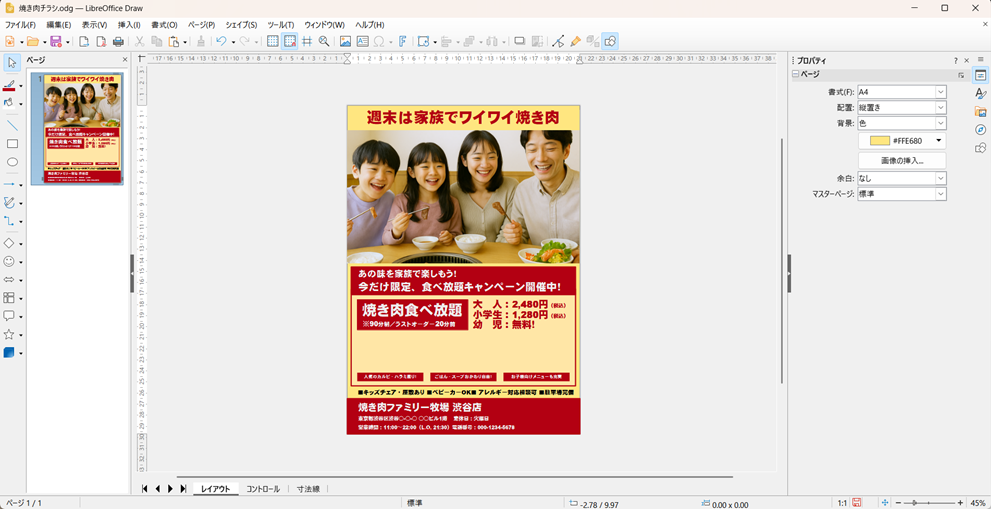Collapse the ページ properties section

[796, 75]
